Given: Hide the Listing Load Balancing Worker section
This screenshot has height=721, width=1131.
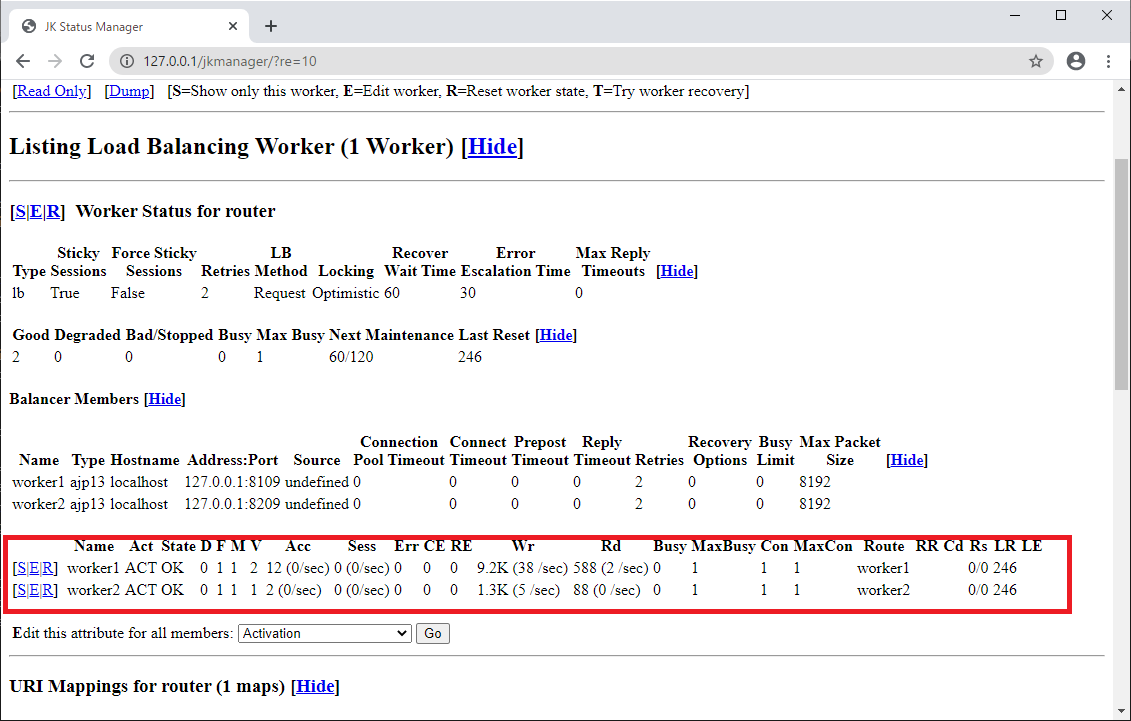Looking at the screenshot, I should pos(493,146).
